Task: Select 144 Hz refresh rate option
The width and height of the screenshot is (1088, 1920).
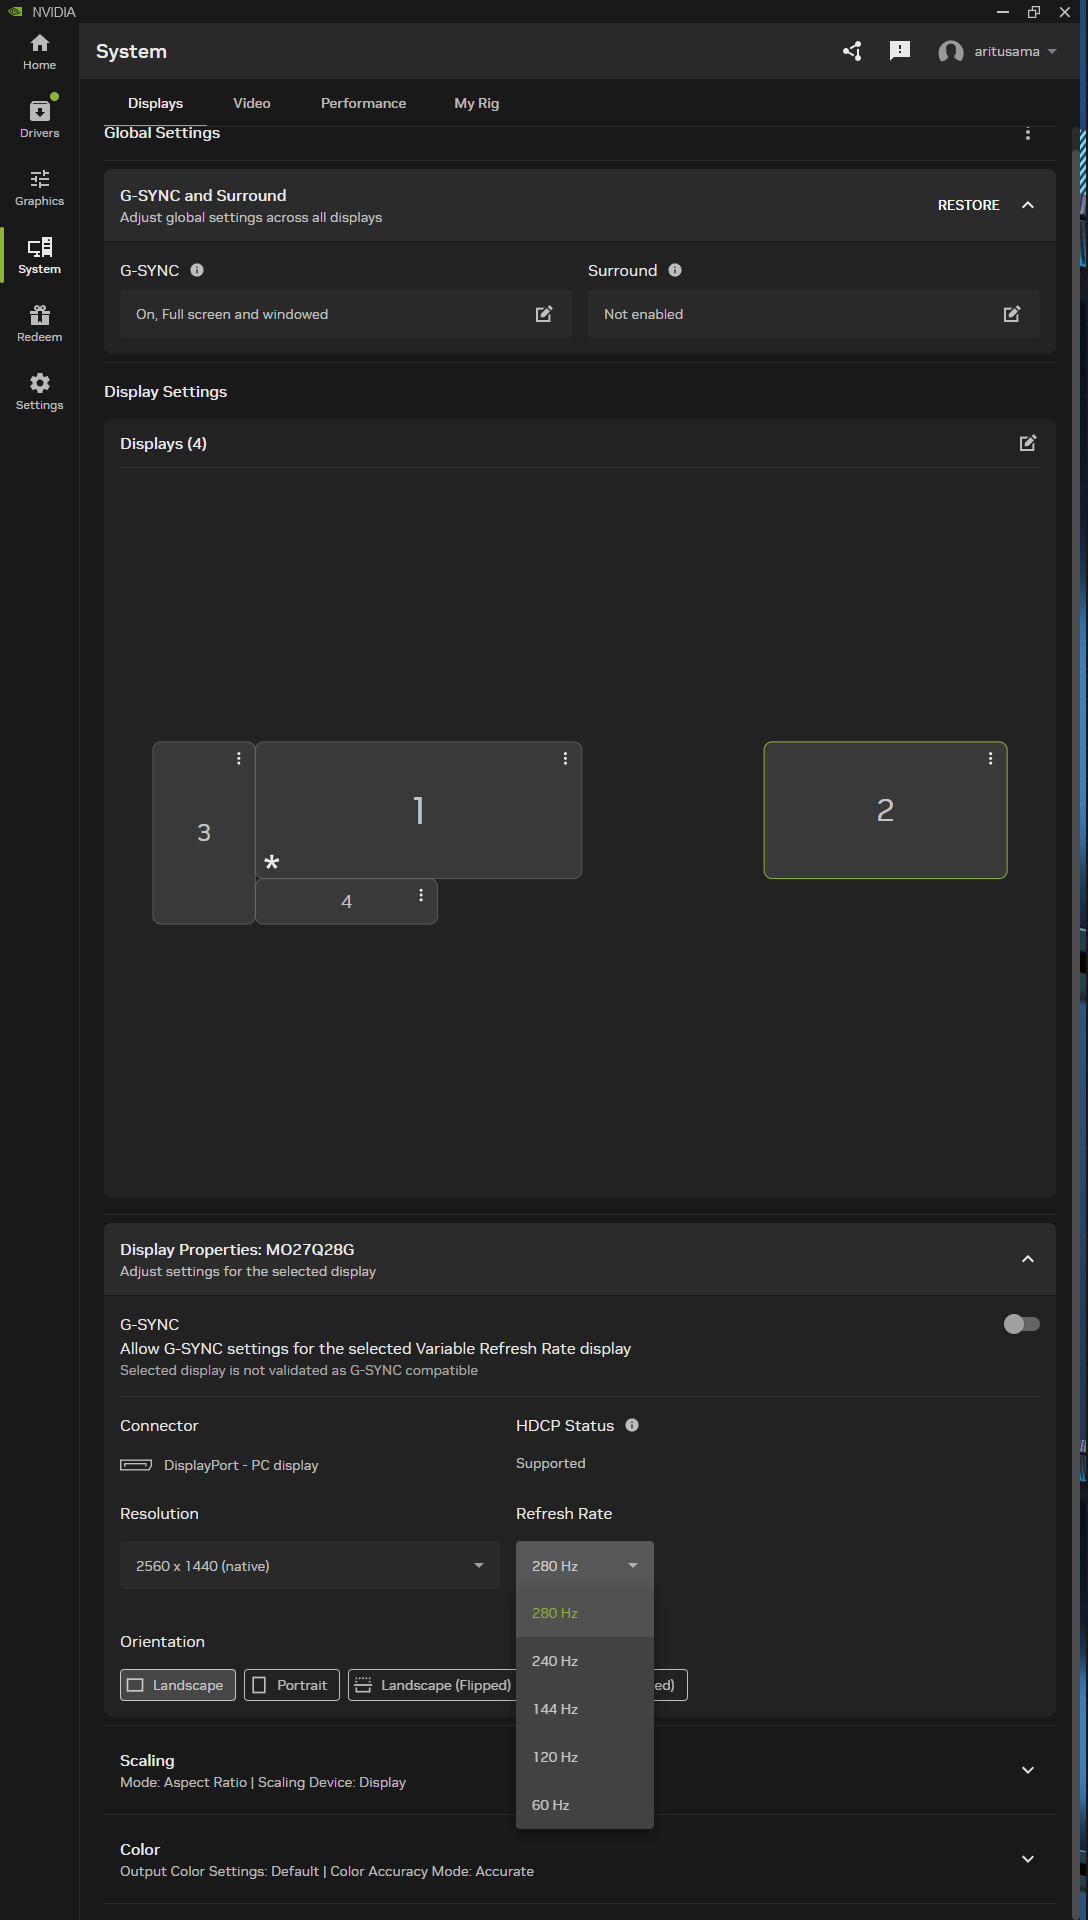Action: (585, 1709)
